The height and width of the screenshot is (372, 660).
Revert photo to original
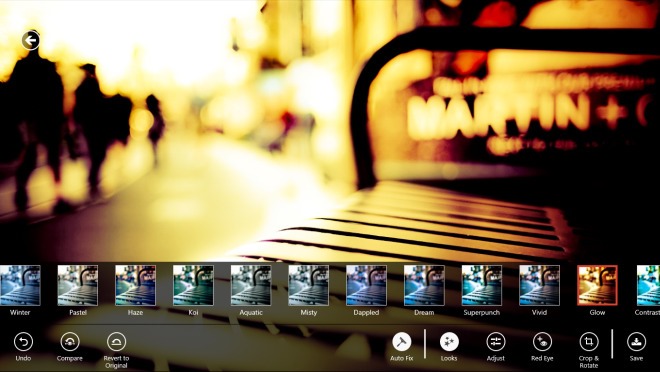coord(116,342)
